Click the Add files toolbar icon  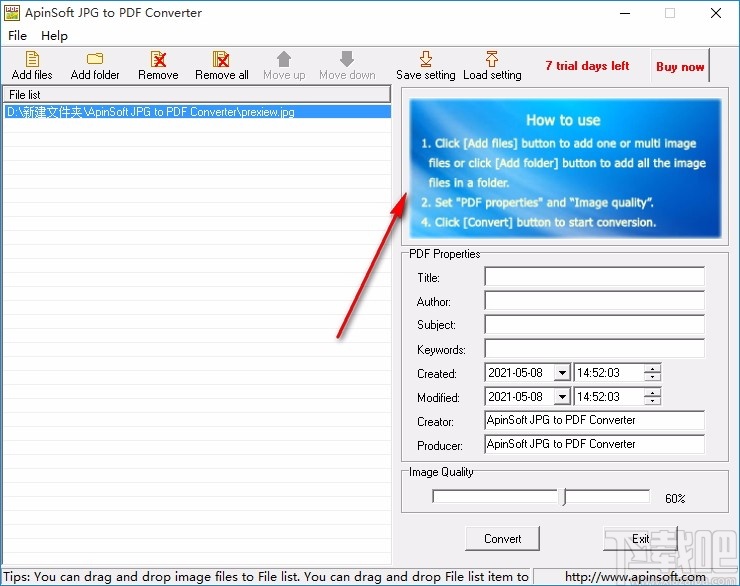click(32, 59)
